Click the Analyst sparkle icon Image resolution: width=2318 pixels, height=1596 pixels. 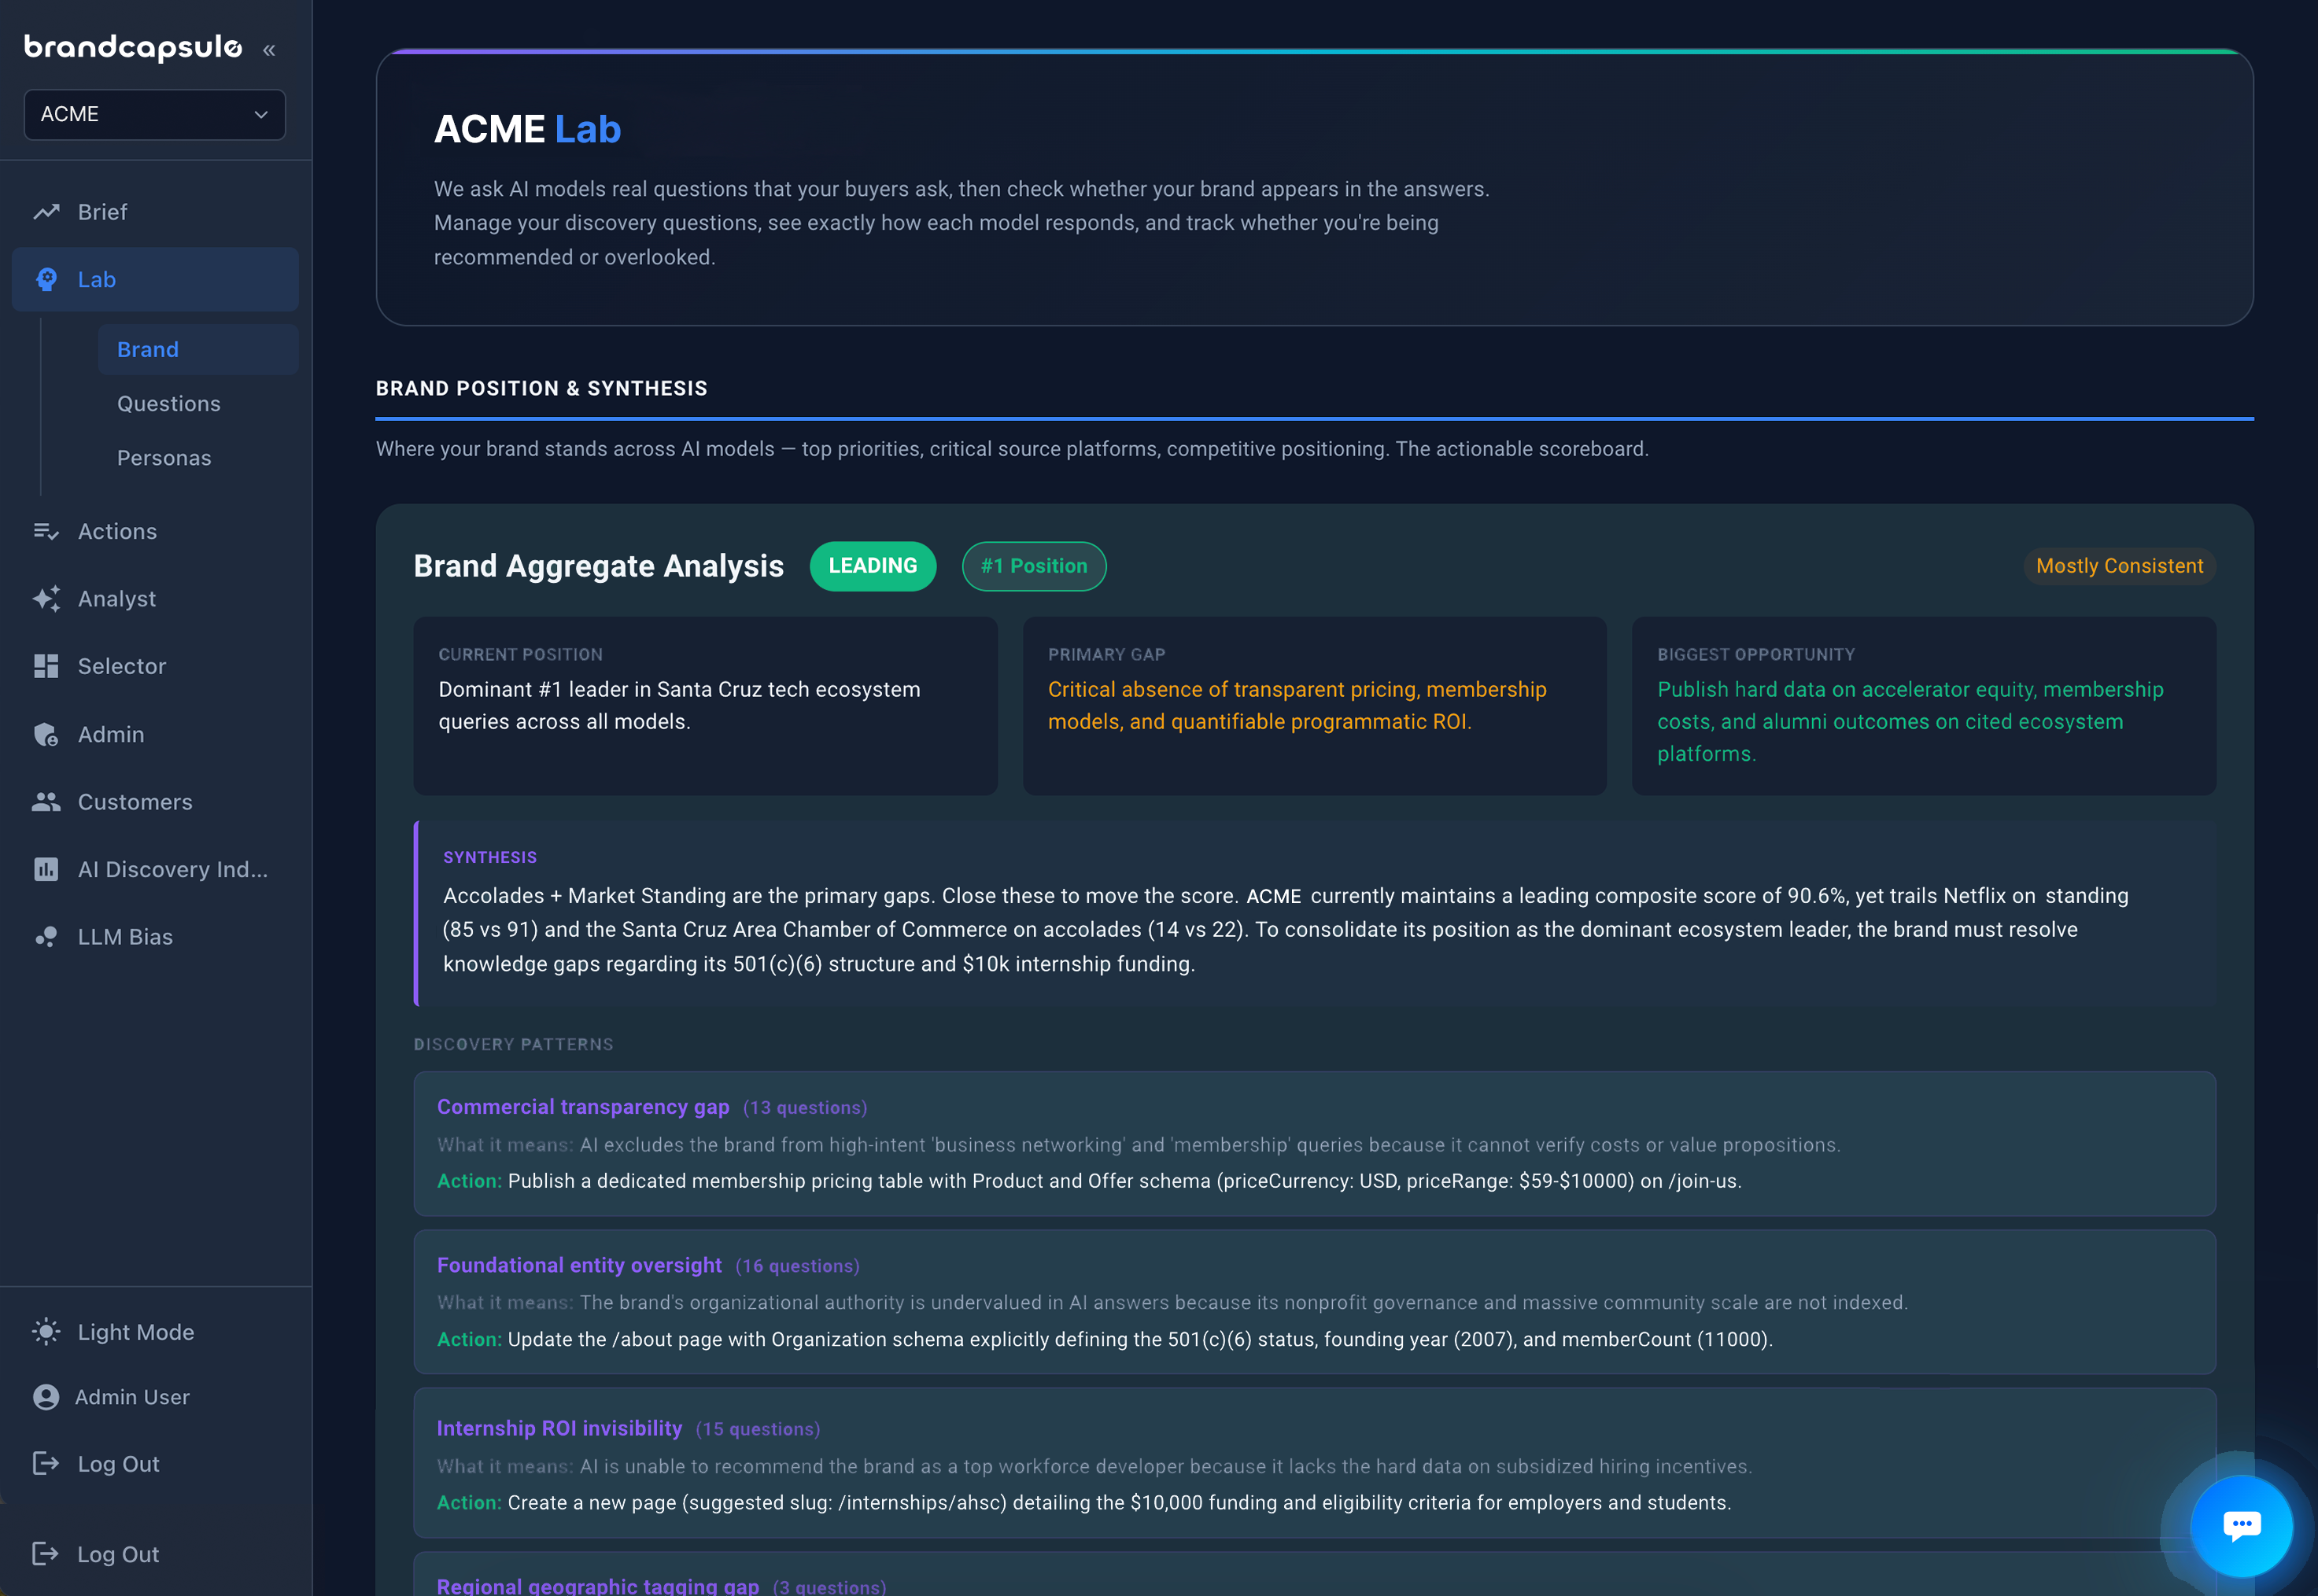(46, 598)
